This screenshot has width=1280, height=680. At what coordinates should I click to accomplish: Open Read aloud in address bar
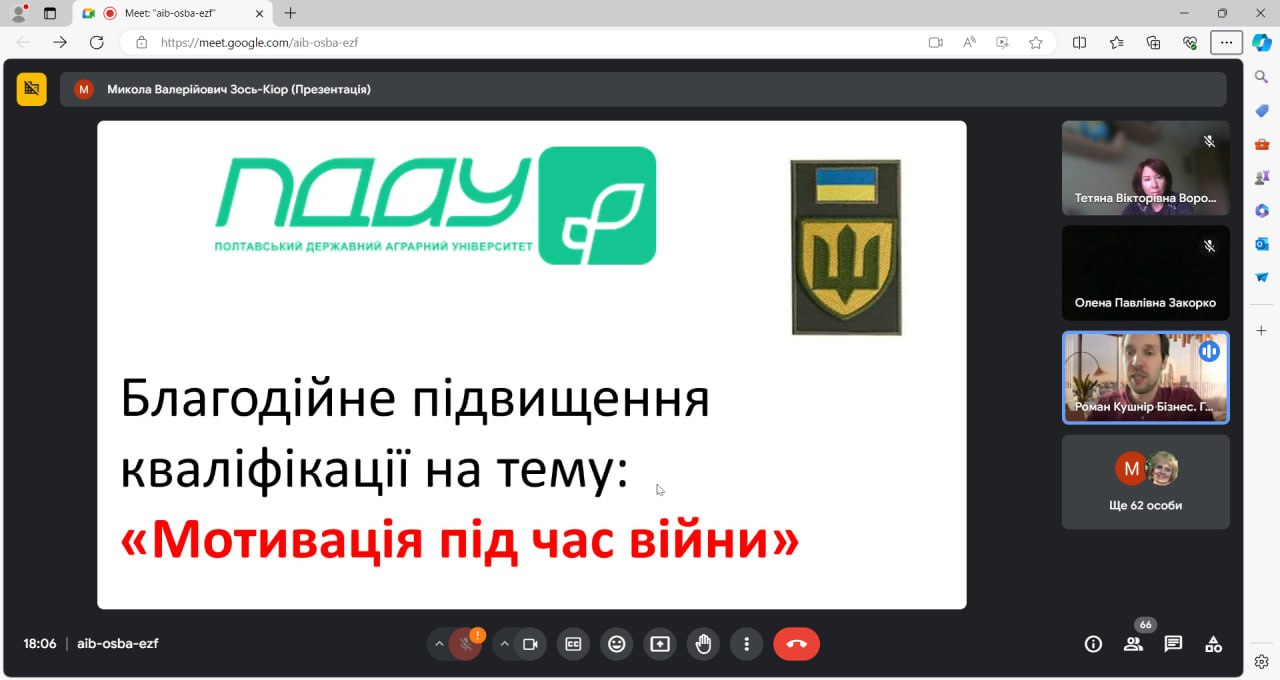tap(969, 42)
